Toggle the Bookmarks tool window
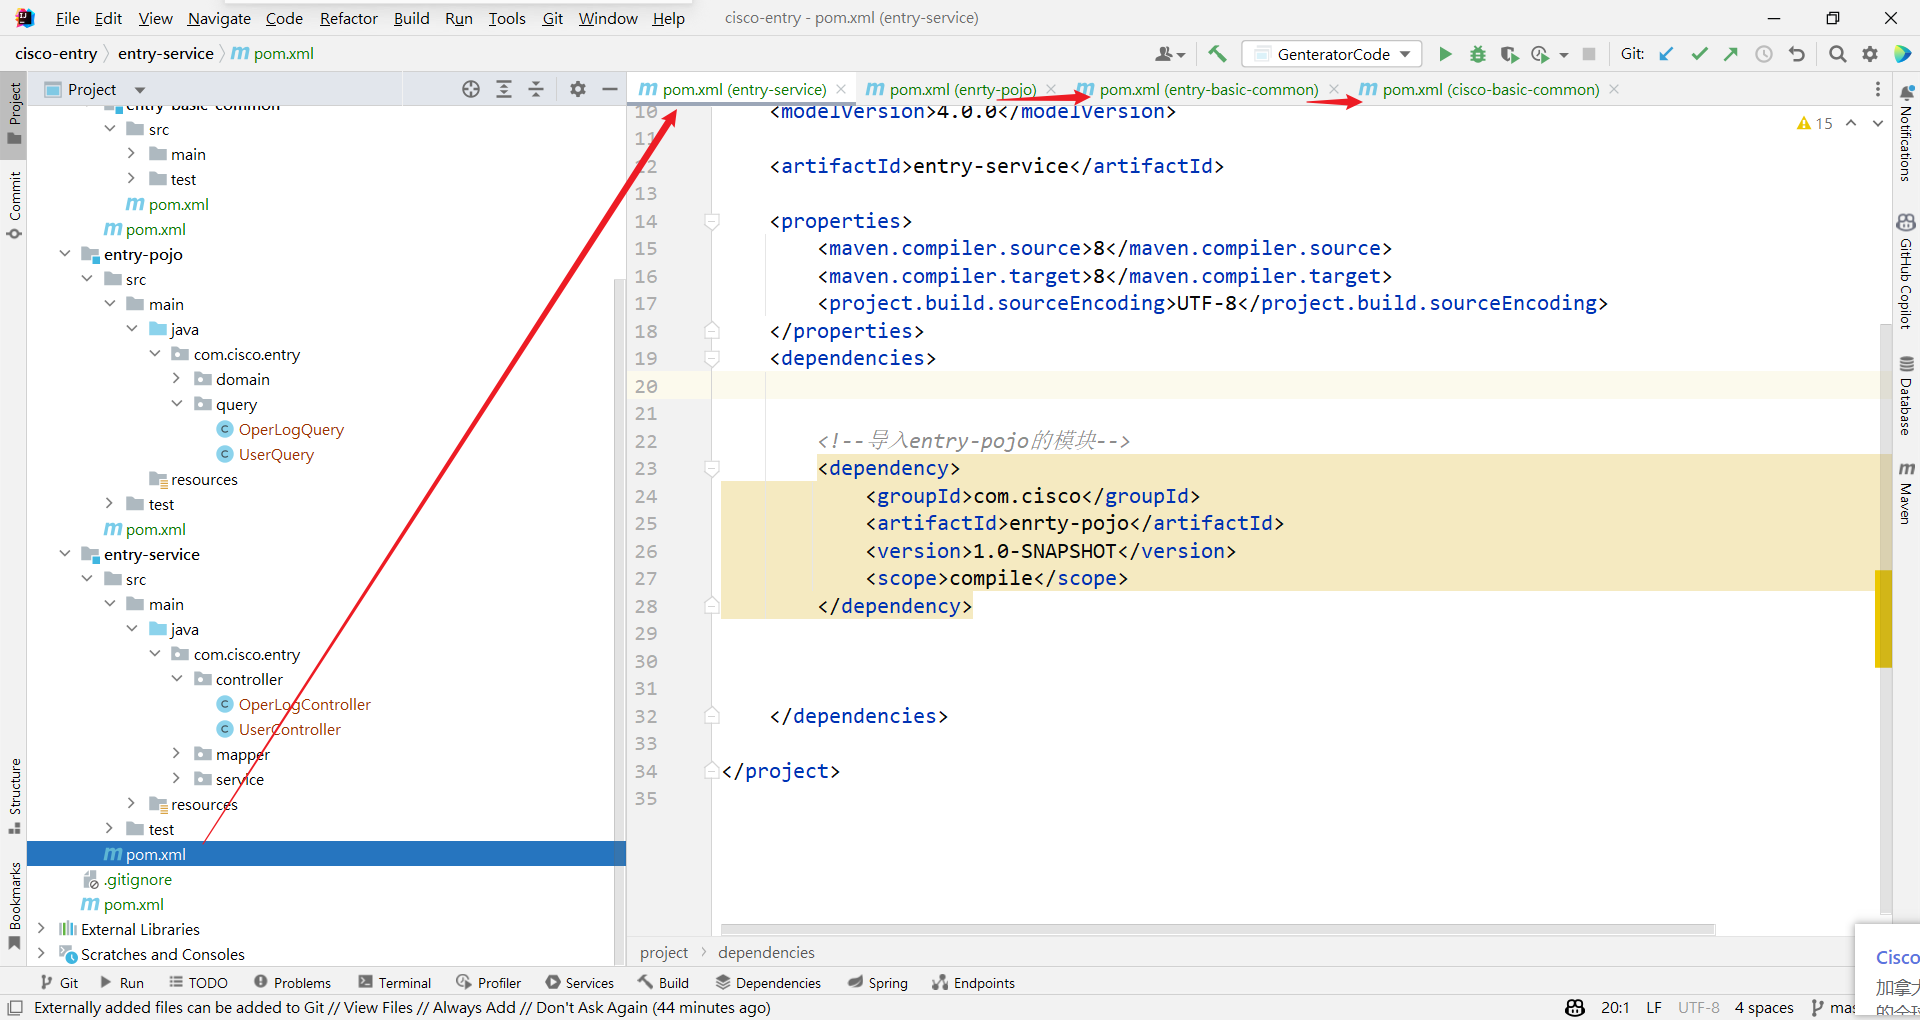The width and height of the screenshot is (1920, 1020). [x=14, y=906]
